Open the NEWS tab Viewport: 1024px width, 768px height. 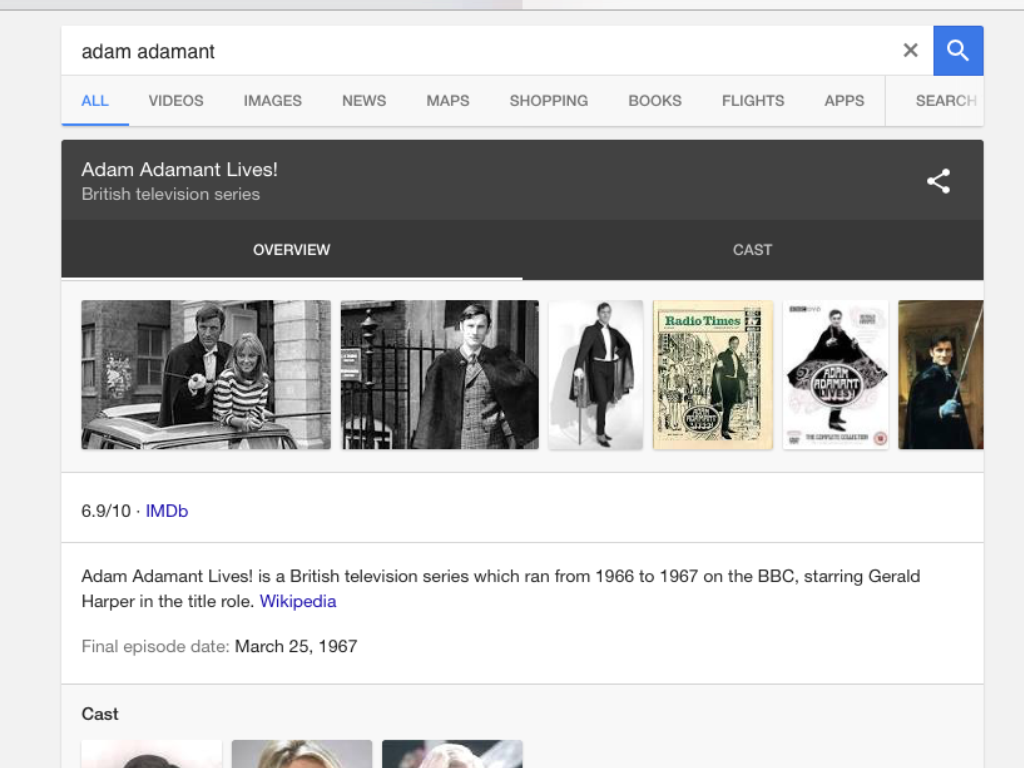(x=364, y=101)
